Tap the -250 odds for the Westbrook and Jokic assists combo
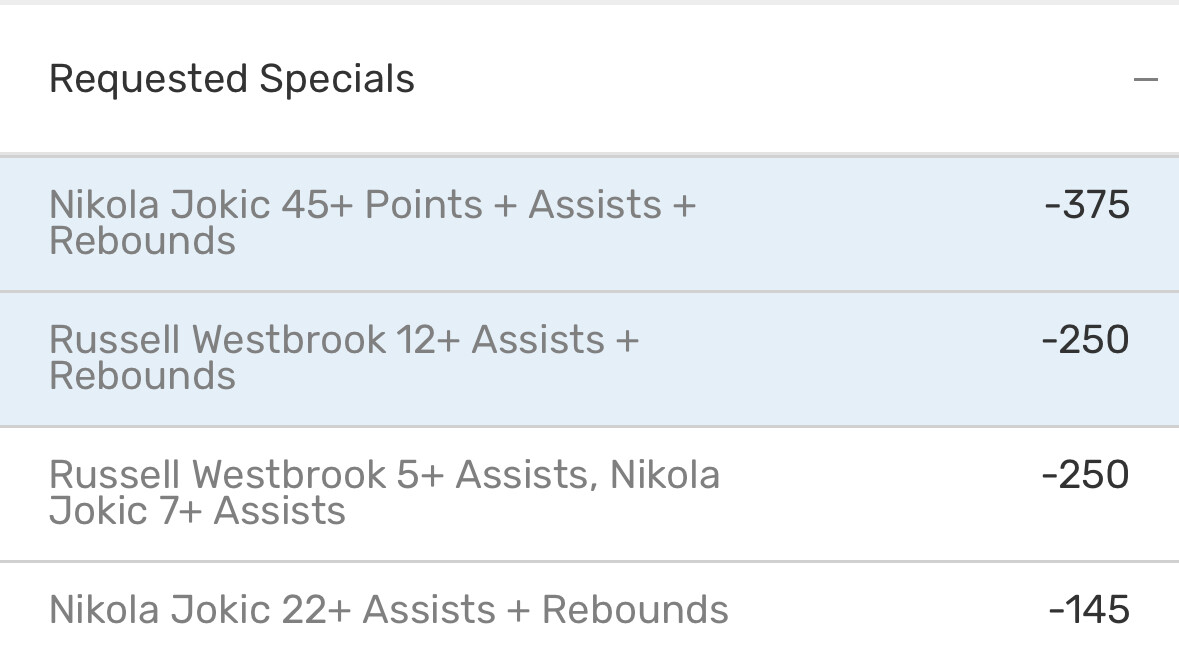Viewport: 1179px width, 649px height. [x=1085, y=475]
